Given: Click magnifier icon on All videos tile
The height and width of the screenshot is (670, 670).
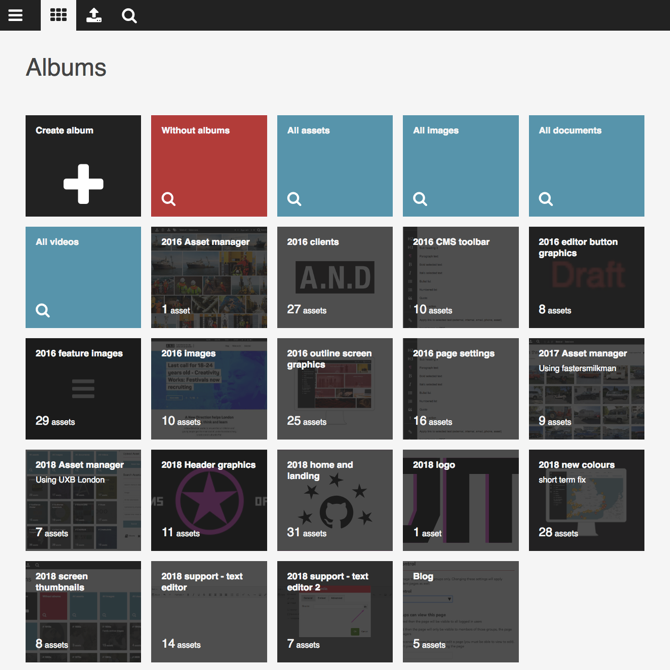Looking at the screenshot, I should pyautogui.click(x=43, y=310).
